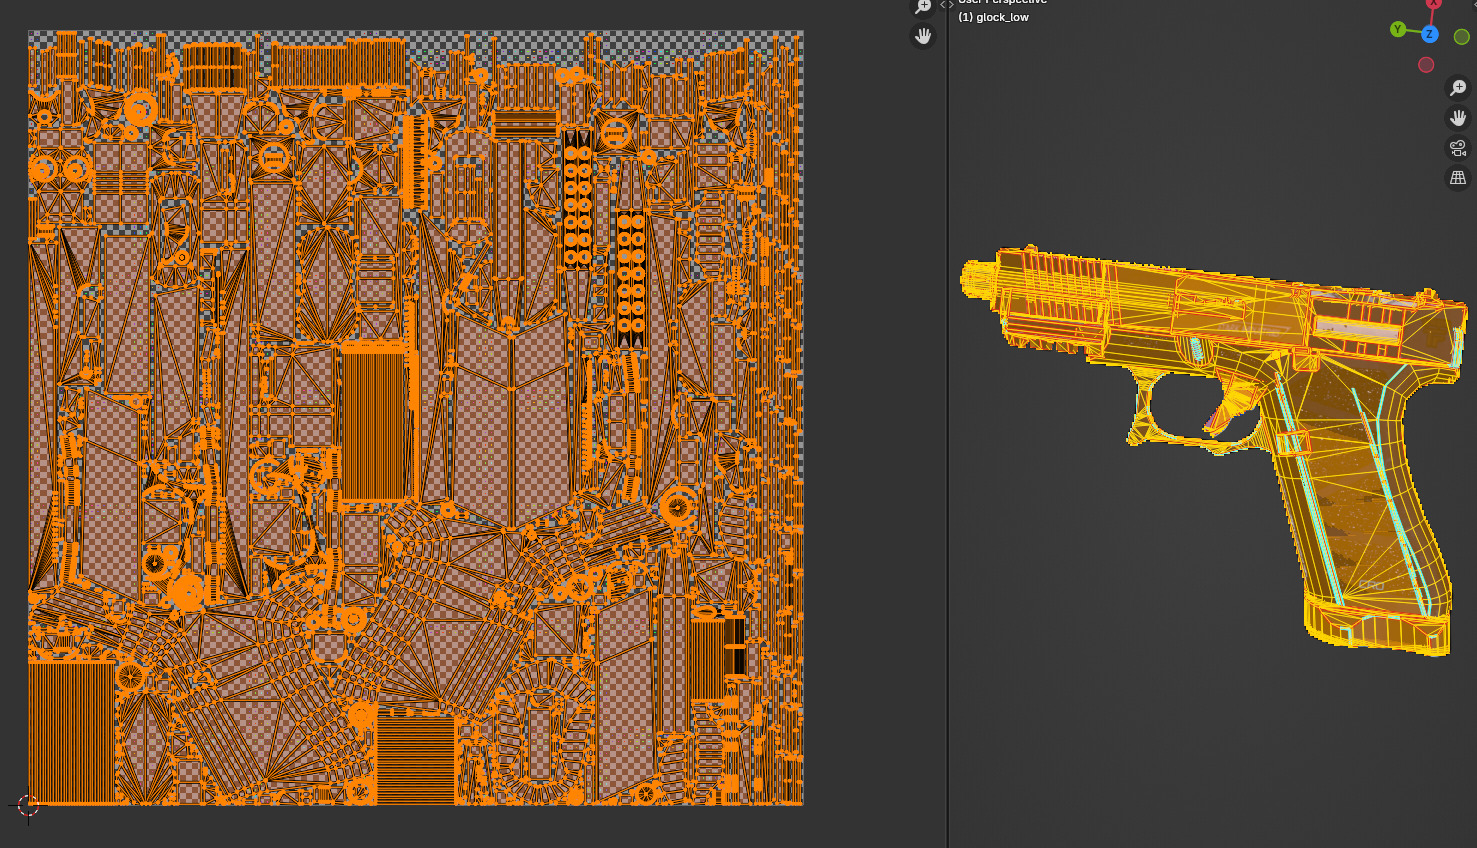
Task: Click the sidebar toggle arrows near the area border
Action: pyautogui.click(x=947, y=5)
